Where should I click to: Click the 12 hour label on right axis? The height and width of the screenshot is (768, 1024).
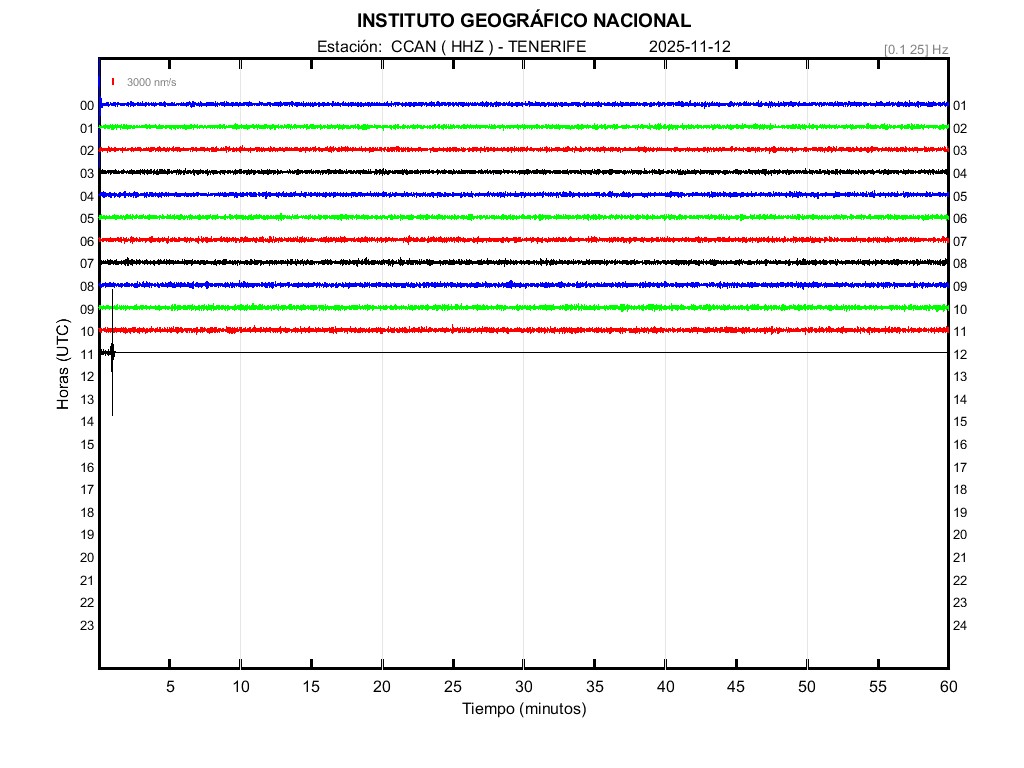pos(960,355)
